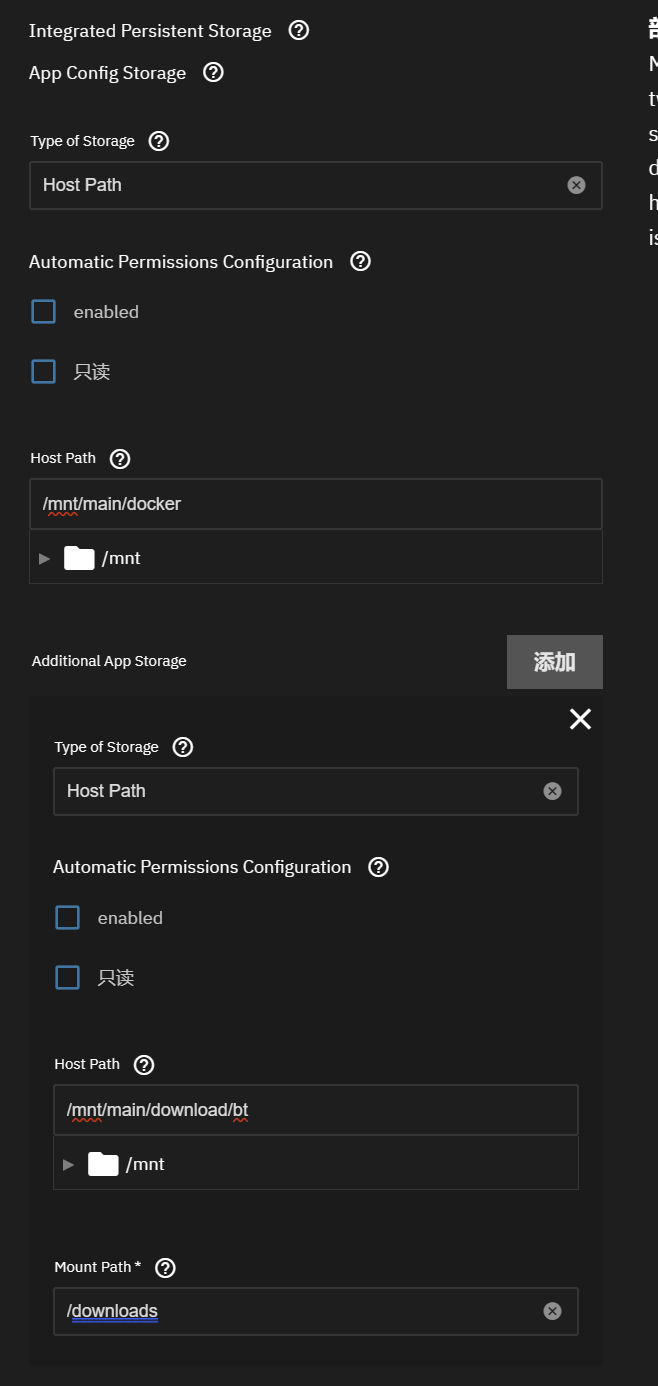Check 只读 checkbox in Additional App Storage
Screen dimensions: 658x1386
pyautogui.click(x=68, y=978)
